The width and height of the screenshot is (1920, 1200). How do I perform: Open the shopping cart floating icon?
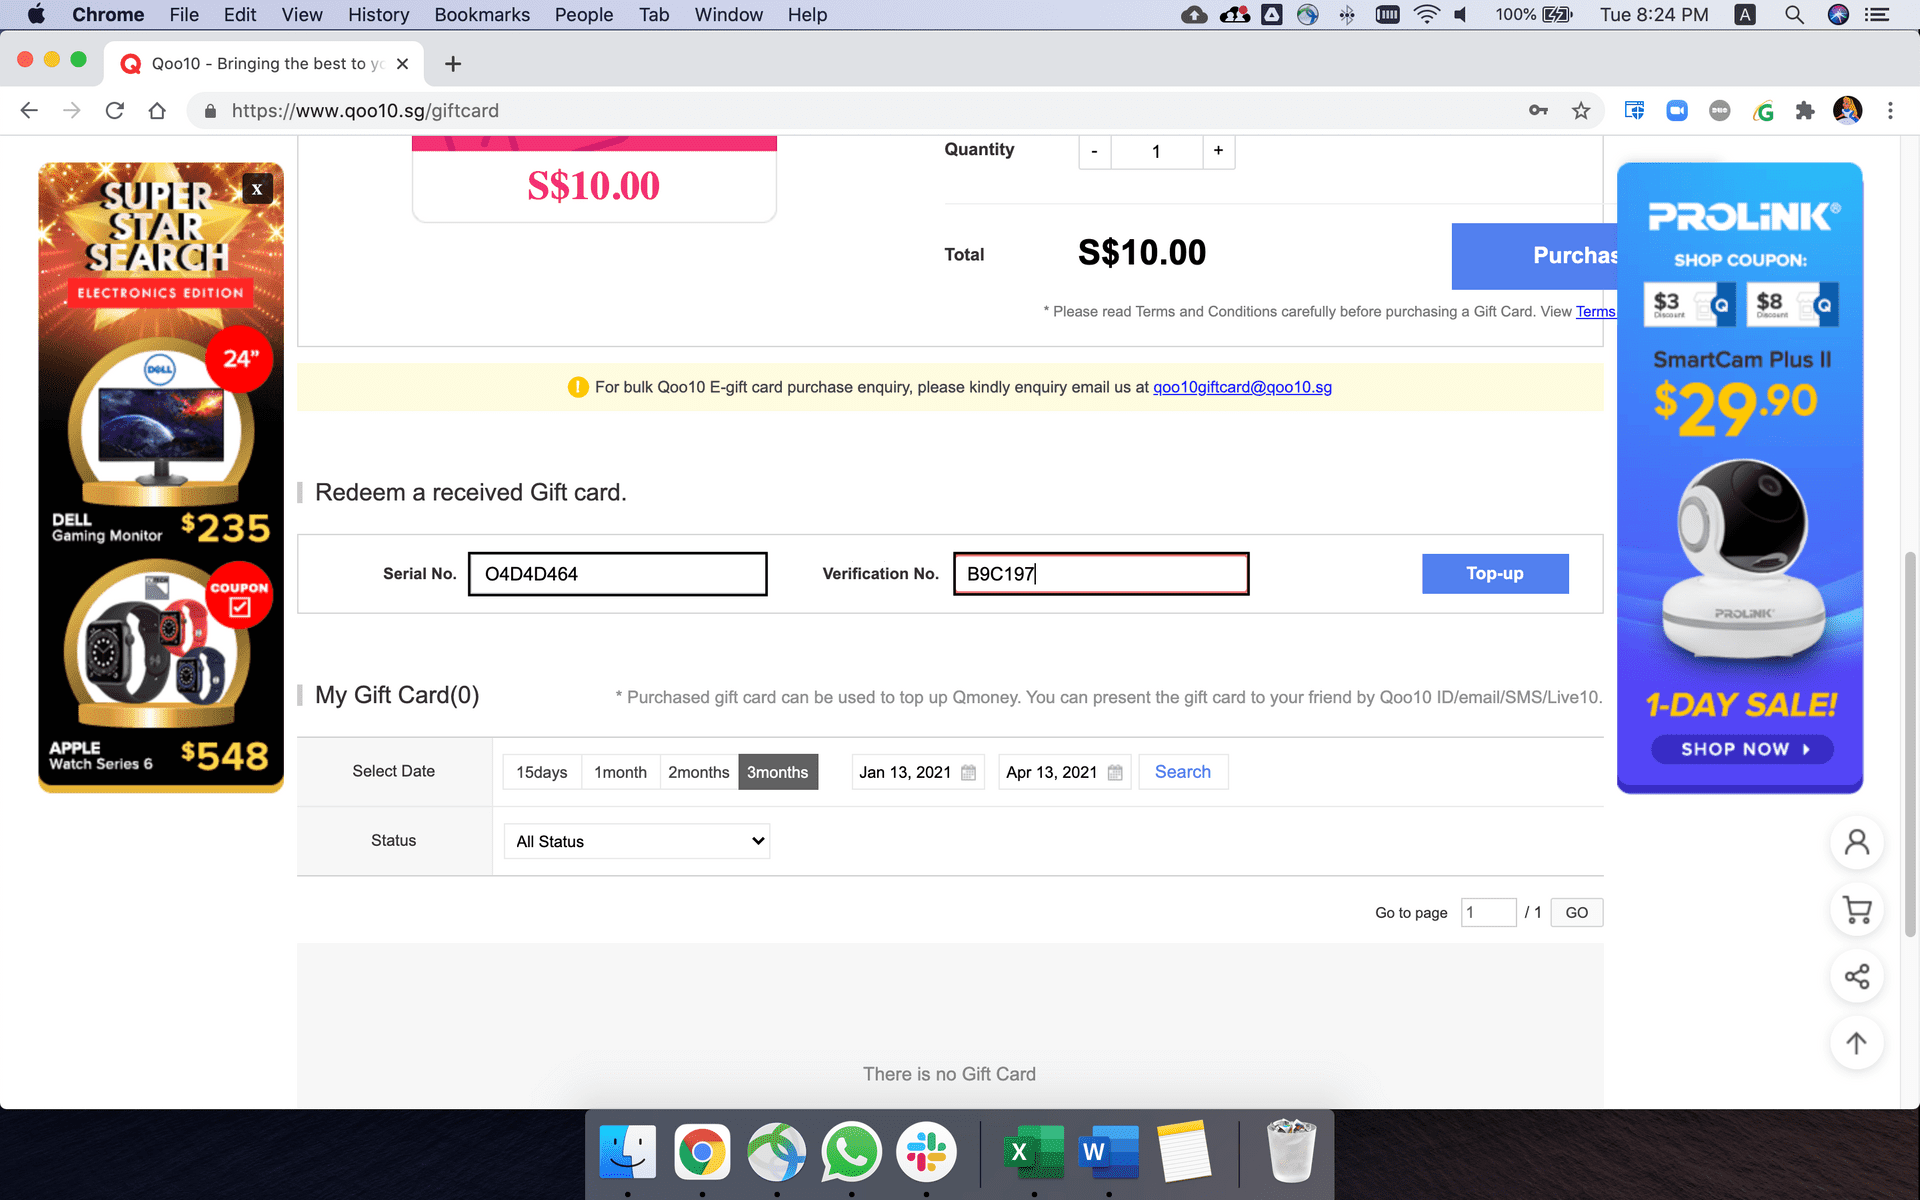[x=1857, y=910]
